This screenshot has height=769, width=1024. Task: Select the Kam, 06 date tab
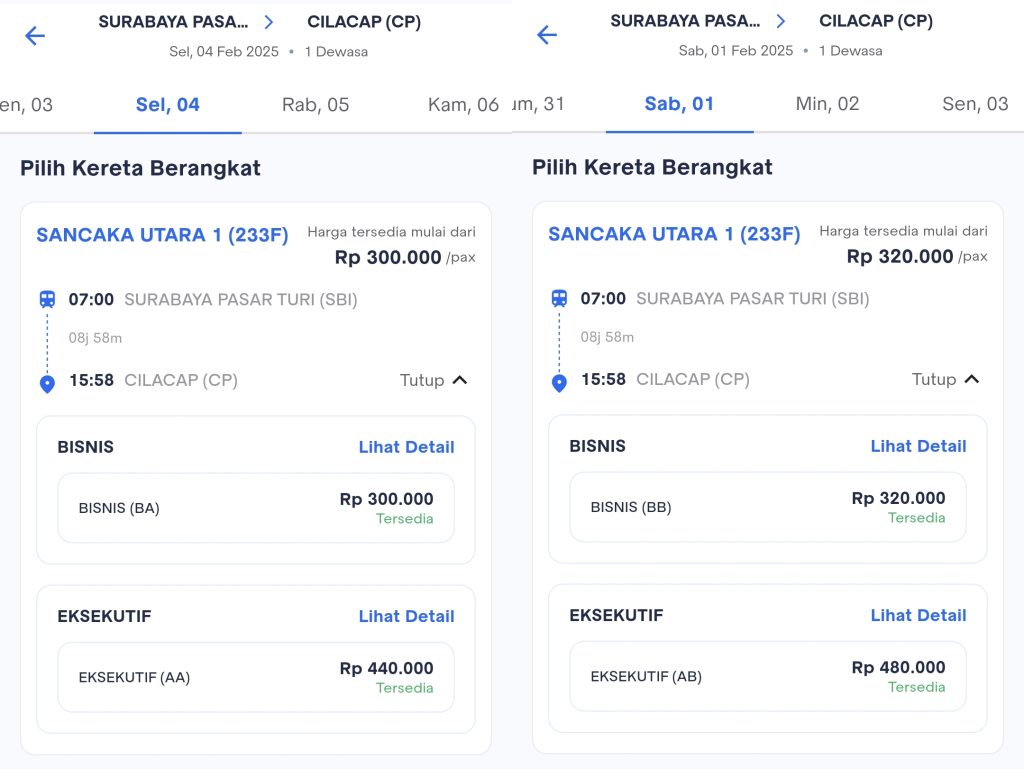click(460, 104)
